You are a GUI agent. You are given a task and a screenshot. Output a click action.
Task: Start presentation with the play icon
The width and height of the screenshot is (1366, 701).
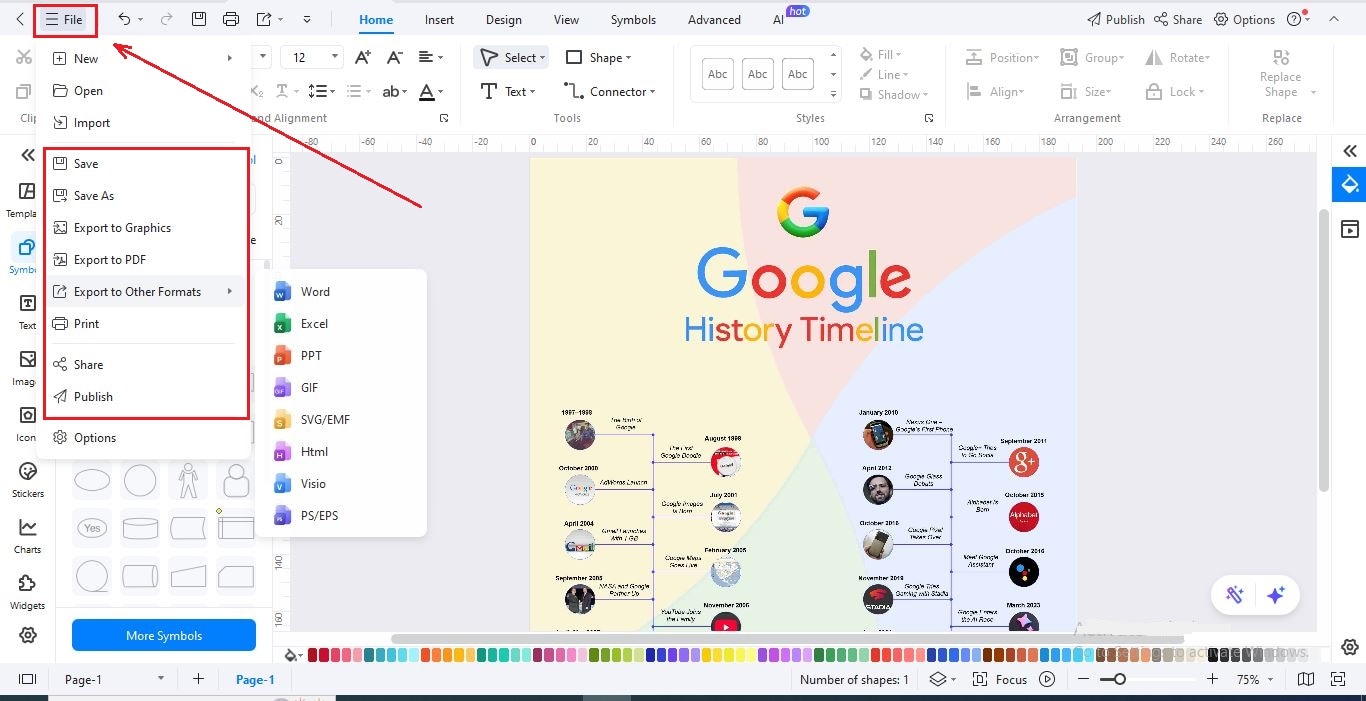click(x=1047, y=679)
